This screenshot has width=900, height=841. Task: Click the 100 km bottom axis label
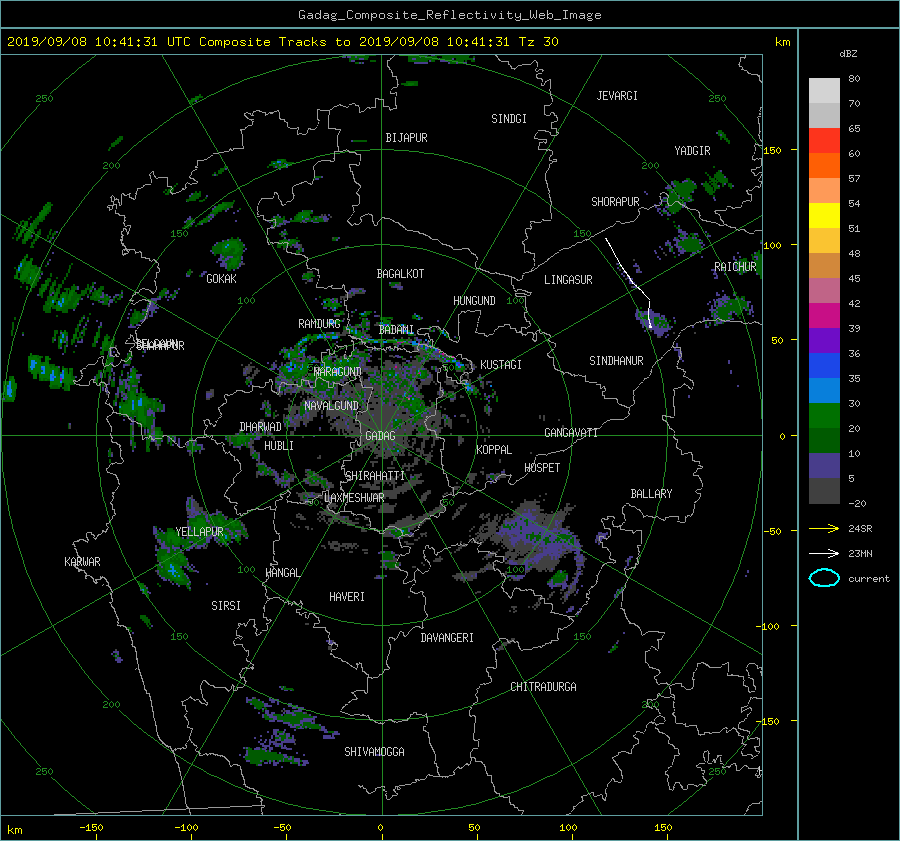(x=568, y=828)
